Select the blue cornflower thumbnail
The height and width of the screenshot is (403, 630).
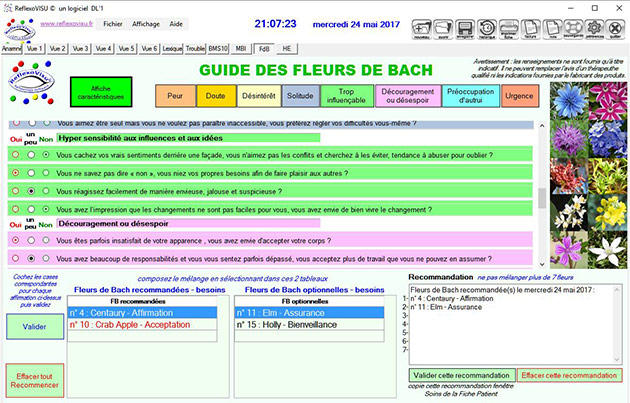(569, 100)
